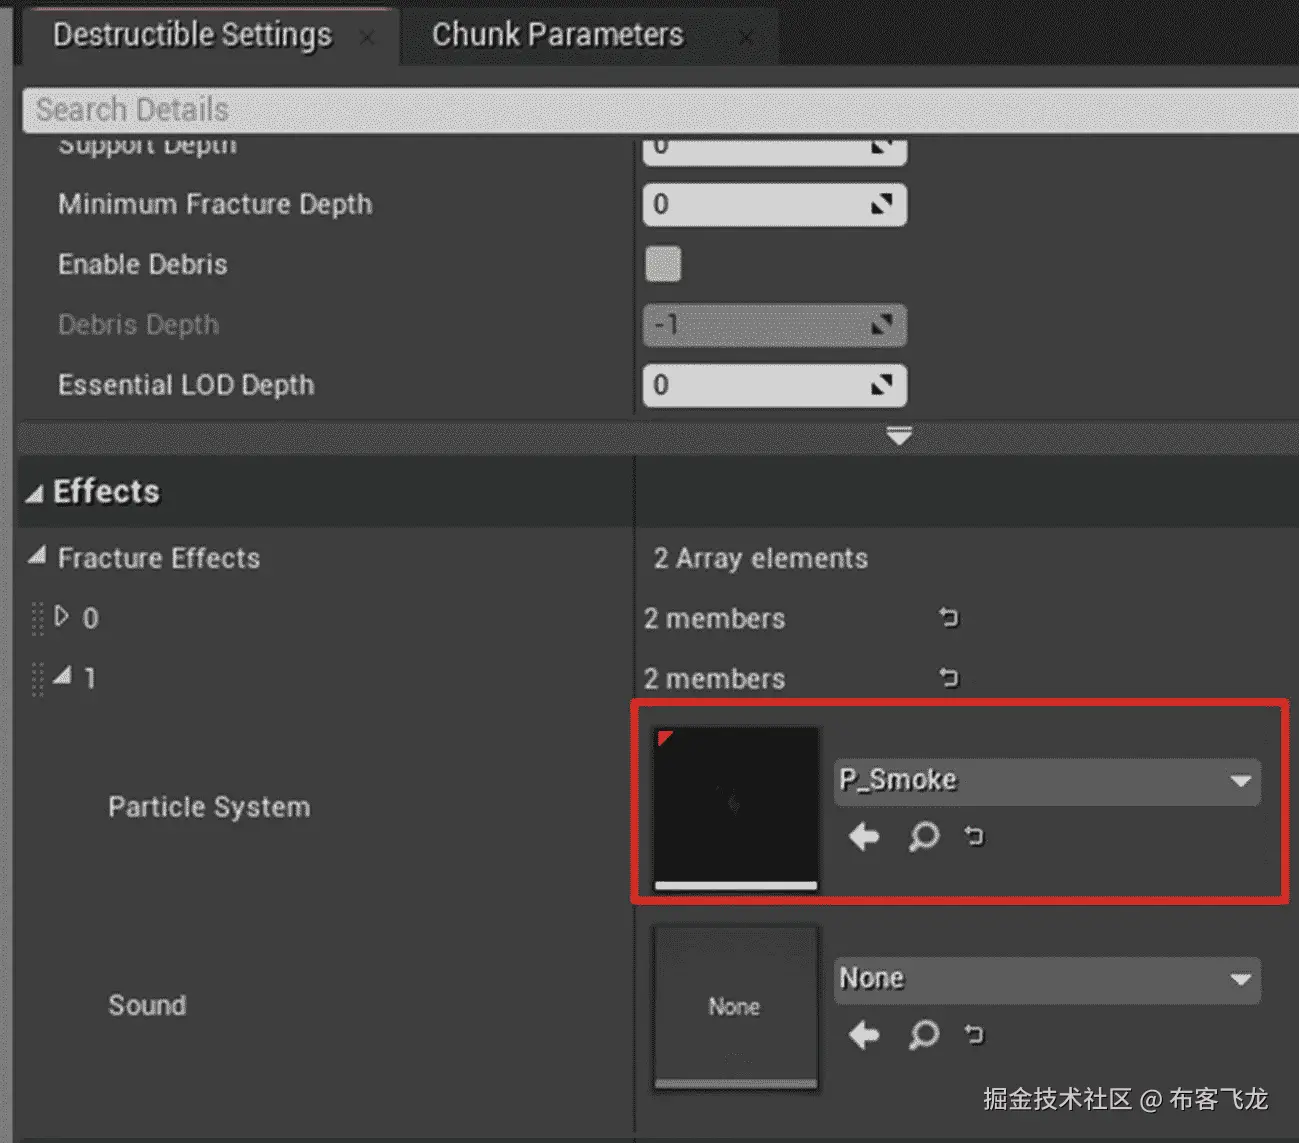Collapse Fracture Effects array element 1
This screenshot has height=1143, width=1299.
tap(62, 677)
